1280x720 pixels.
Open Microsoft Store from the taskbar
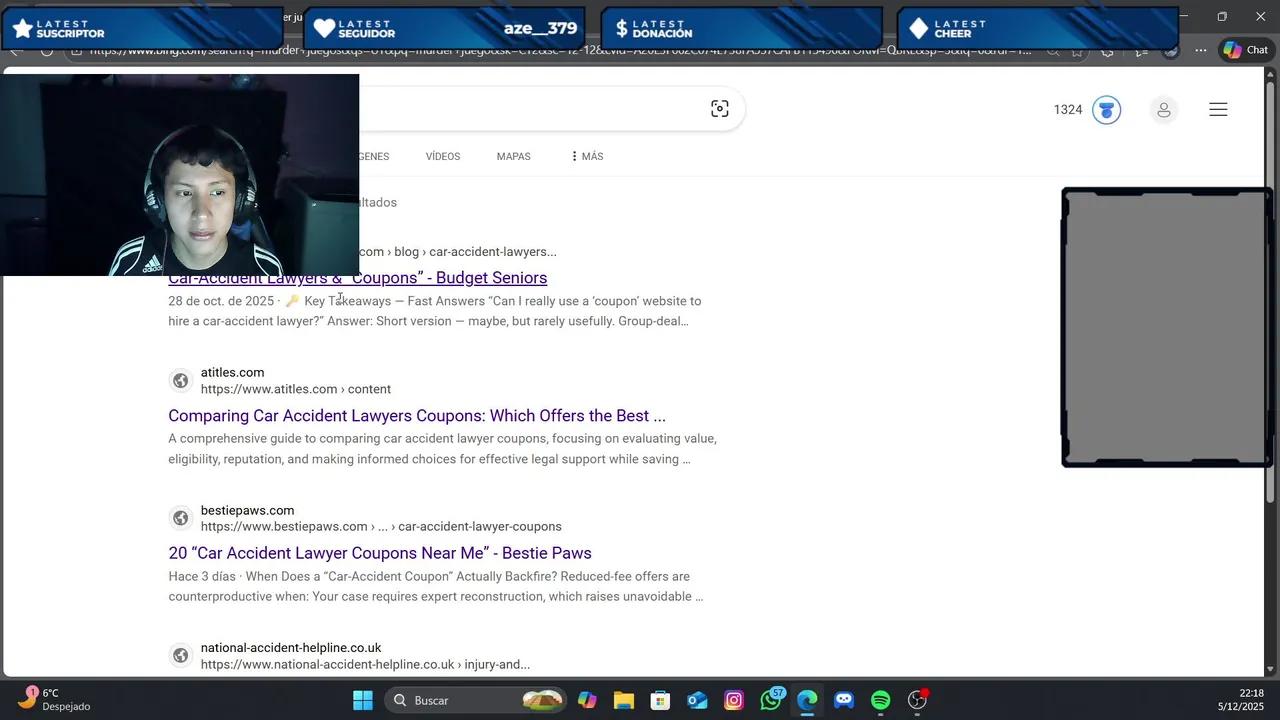pos(660,700)
